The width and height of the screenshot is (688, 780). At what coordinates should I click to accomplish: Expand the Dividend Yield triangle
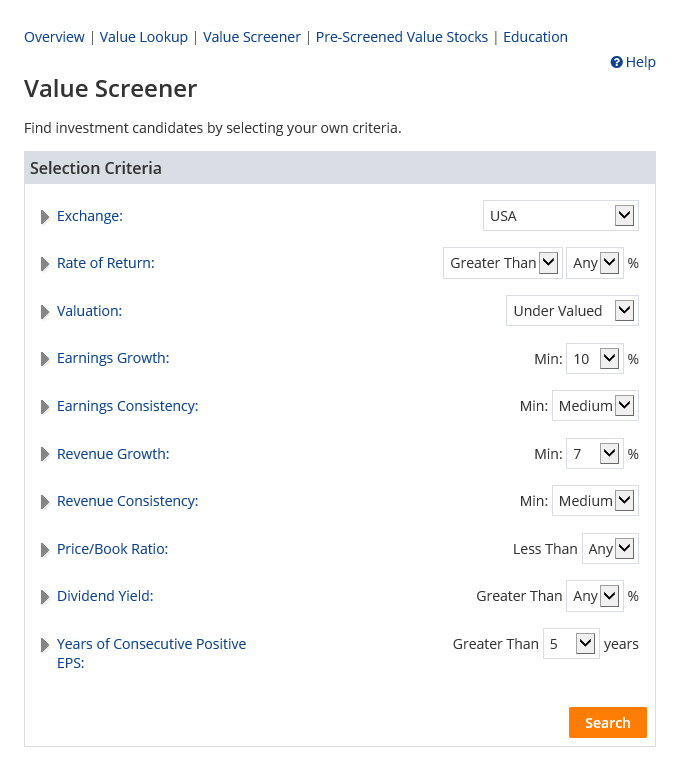click(45, 596)
